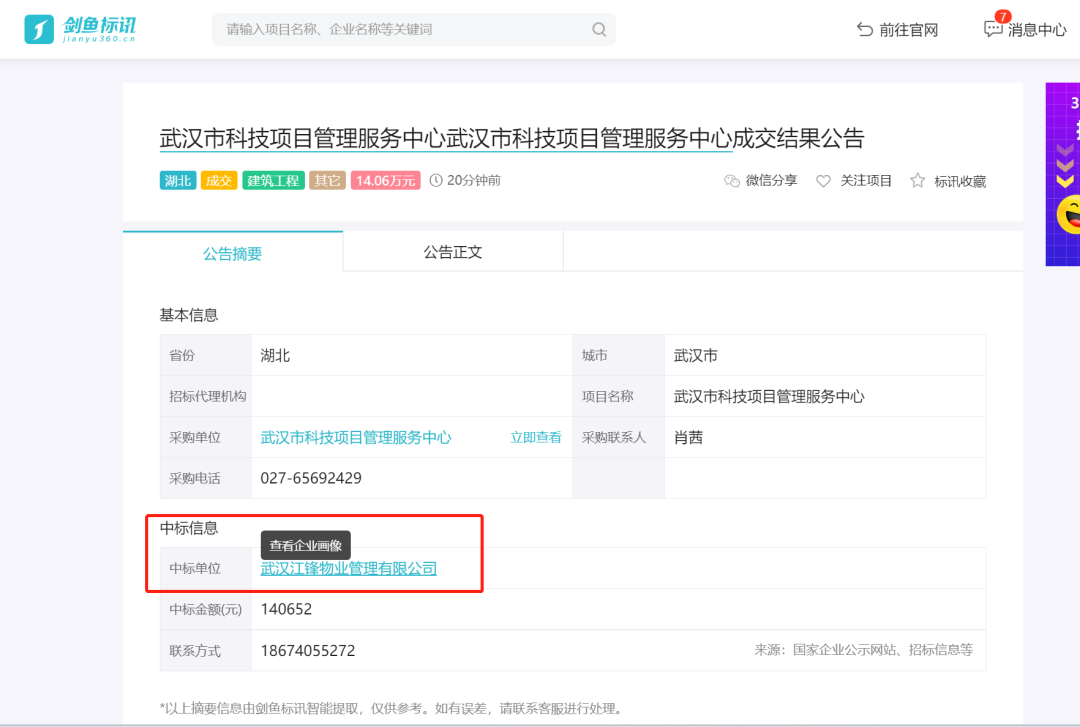
Task: Switch to the 公告正文 tab
Action: 452,252
